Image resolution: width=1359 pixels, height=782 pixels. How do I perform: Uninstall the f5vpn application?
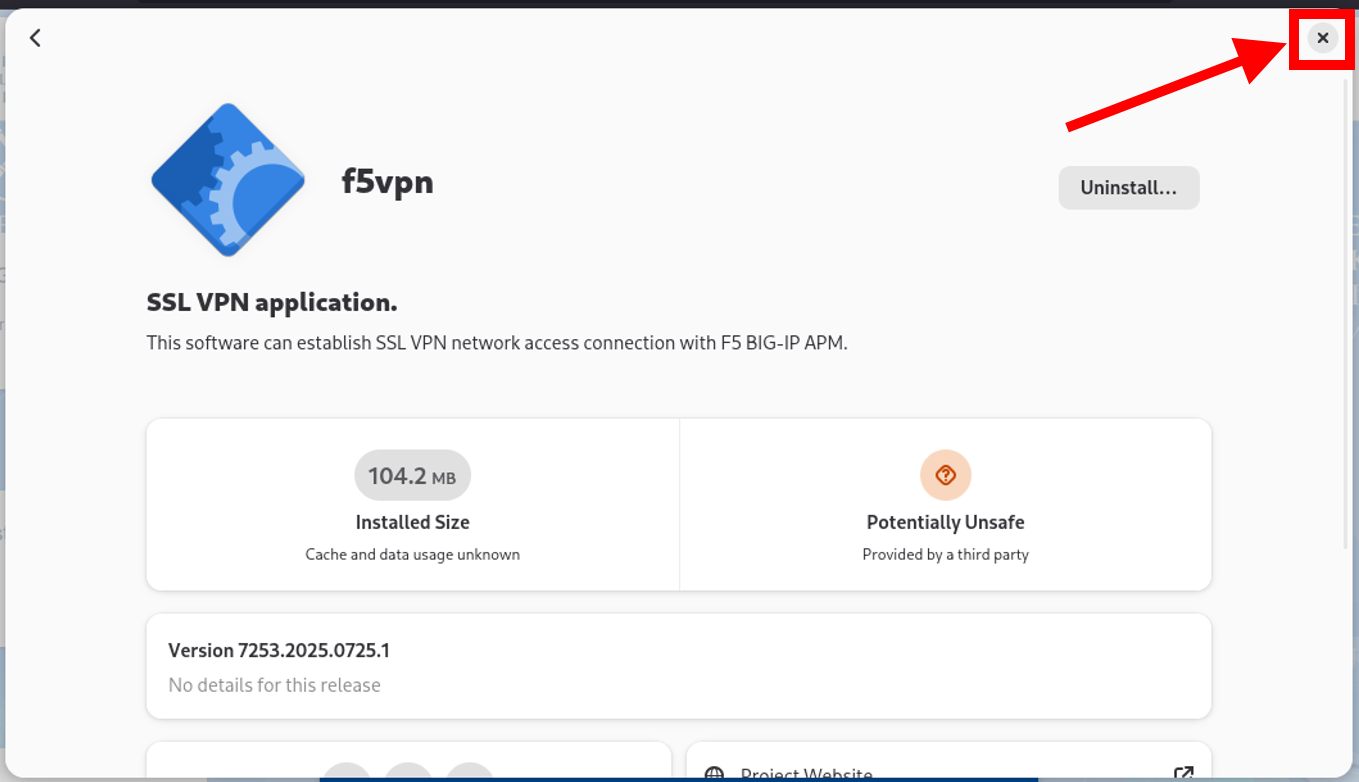coord(1128,188)
